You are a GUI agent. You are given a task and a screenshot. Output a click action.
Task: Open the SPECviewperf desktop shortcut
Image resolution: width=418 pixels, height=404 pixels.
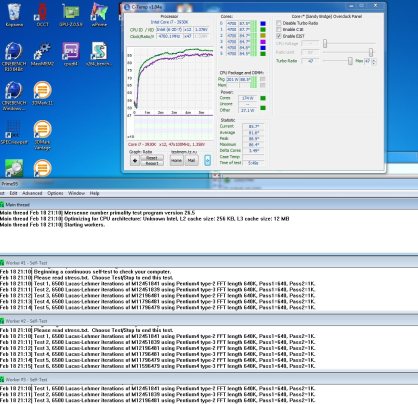tap(14, 133)
